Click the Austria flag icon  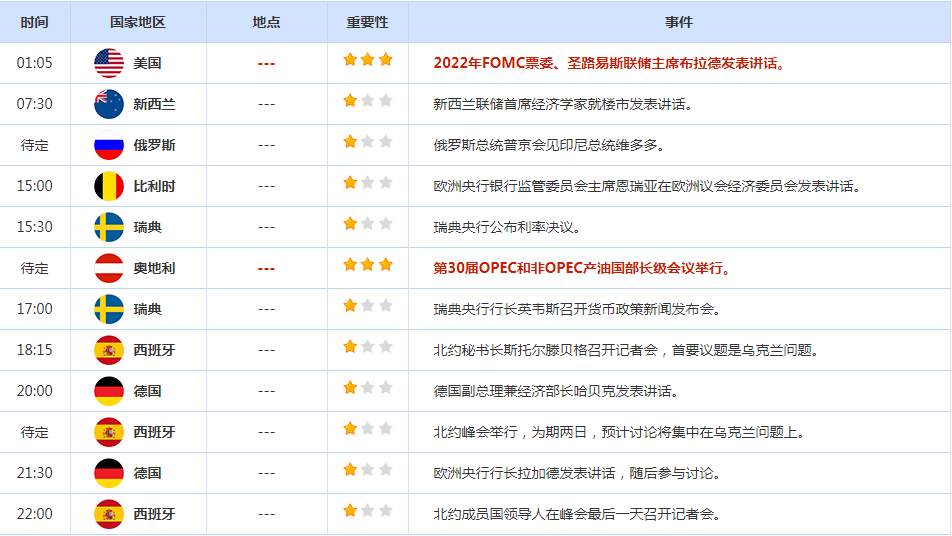coord(109,268)
